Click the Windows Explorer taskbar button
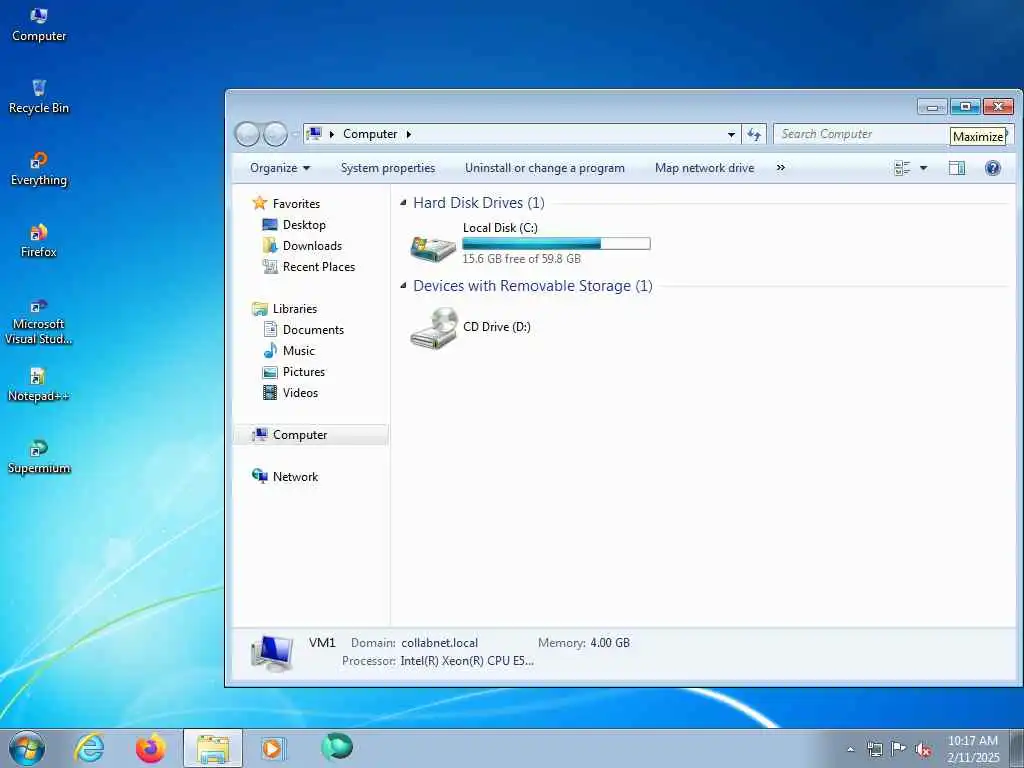The image size is (1024, 768). coord(213,748)
